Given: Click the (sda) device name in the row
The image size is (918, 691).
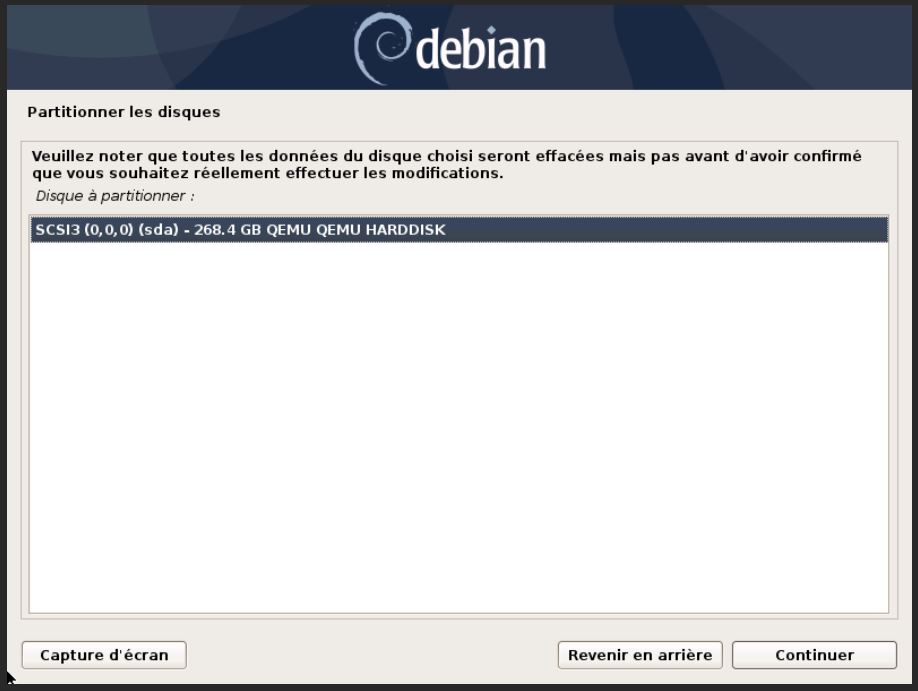Looking at the screenshot, I should 158,230.
